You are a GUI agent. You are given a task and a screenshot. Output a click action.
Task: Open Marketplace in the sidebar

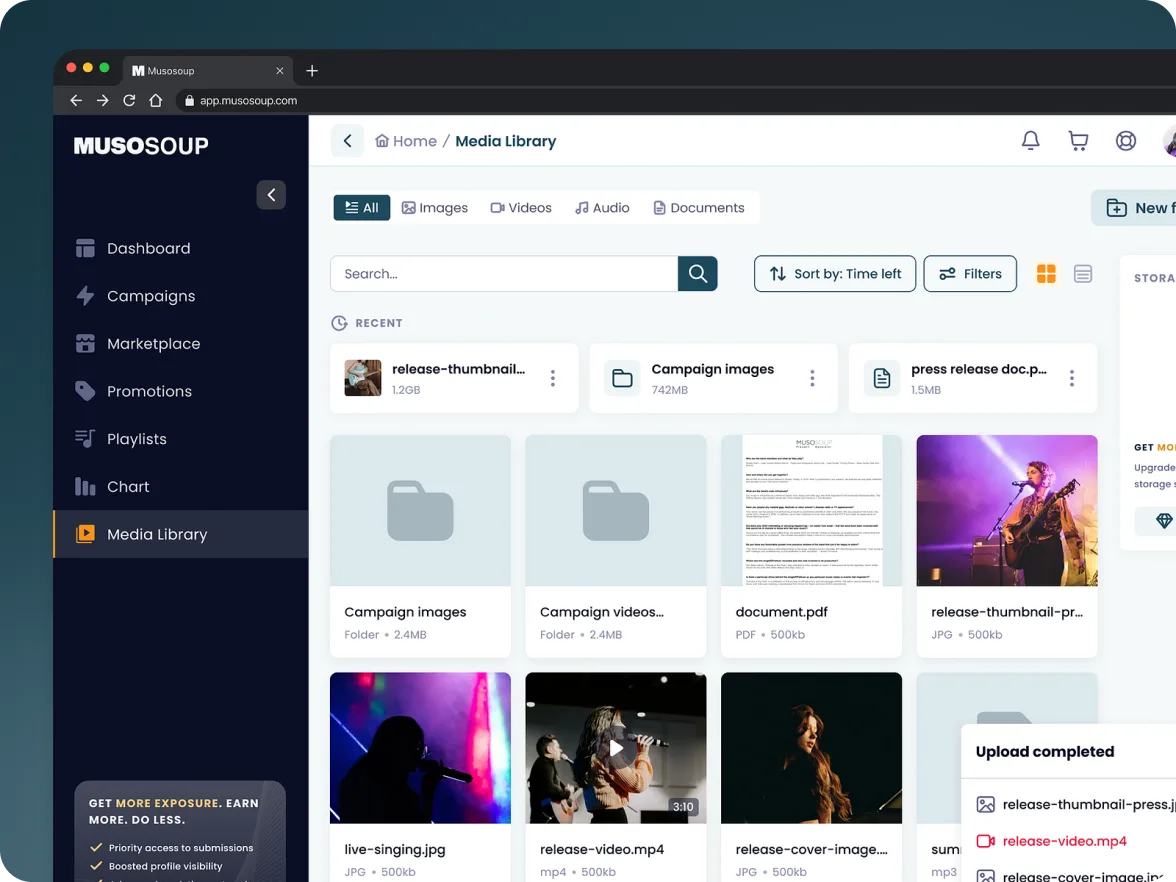(180, 344)
